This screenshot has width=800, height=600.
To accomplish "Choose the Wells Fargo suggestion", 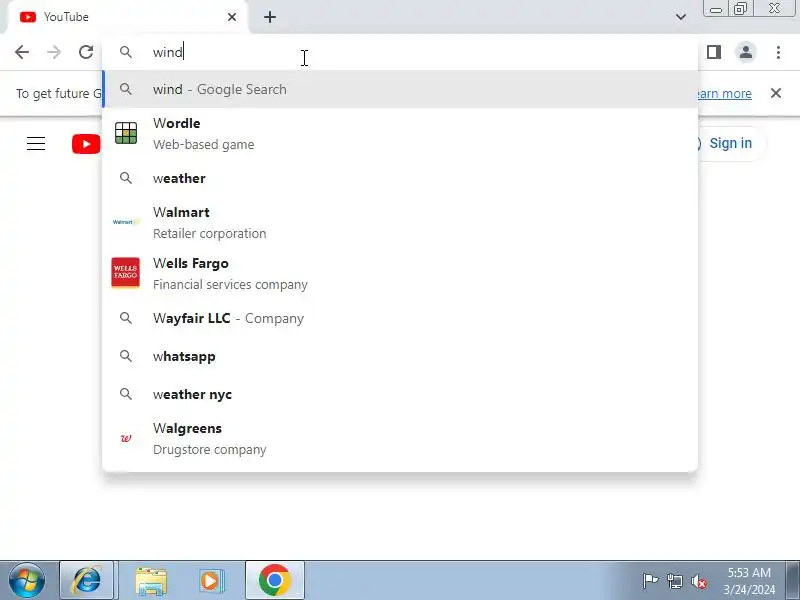I will [400, 273].
